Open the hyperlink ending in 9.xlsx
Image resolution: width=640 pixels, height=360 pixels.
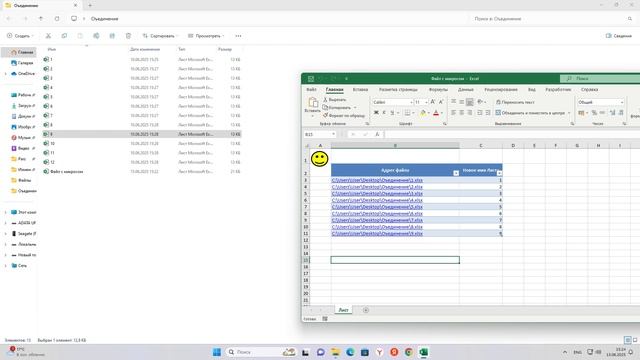pyautogui.click(x=377, y=233)
